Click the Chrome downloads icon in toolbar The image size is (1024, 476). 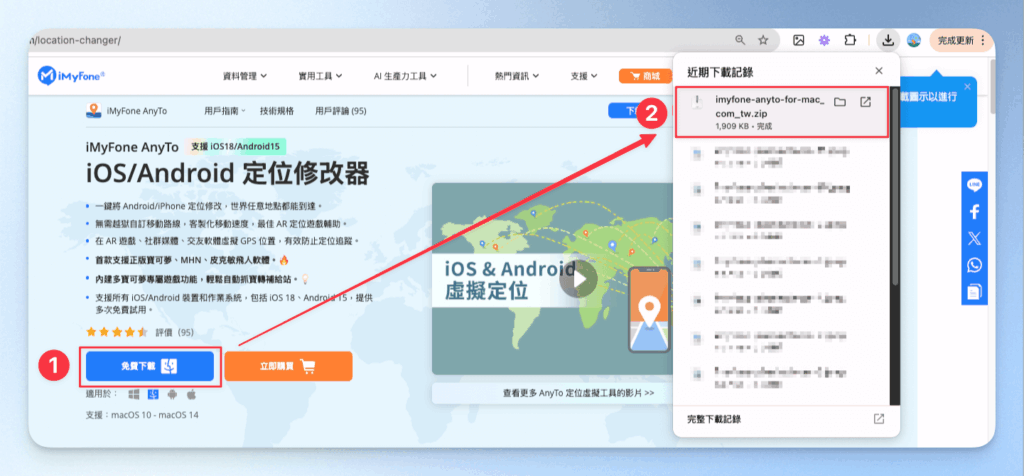887,40
